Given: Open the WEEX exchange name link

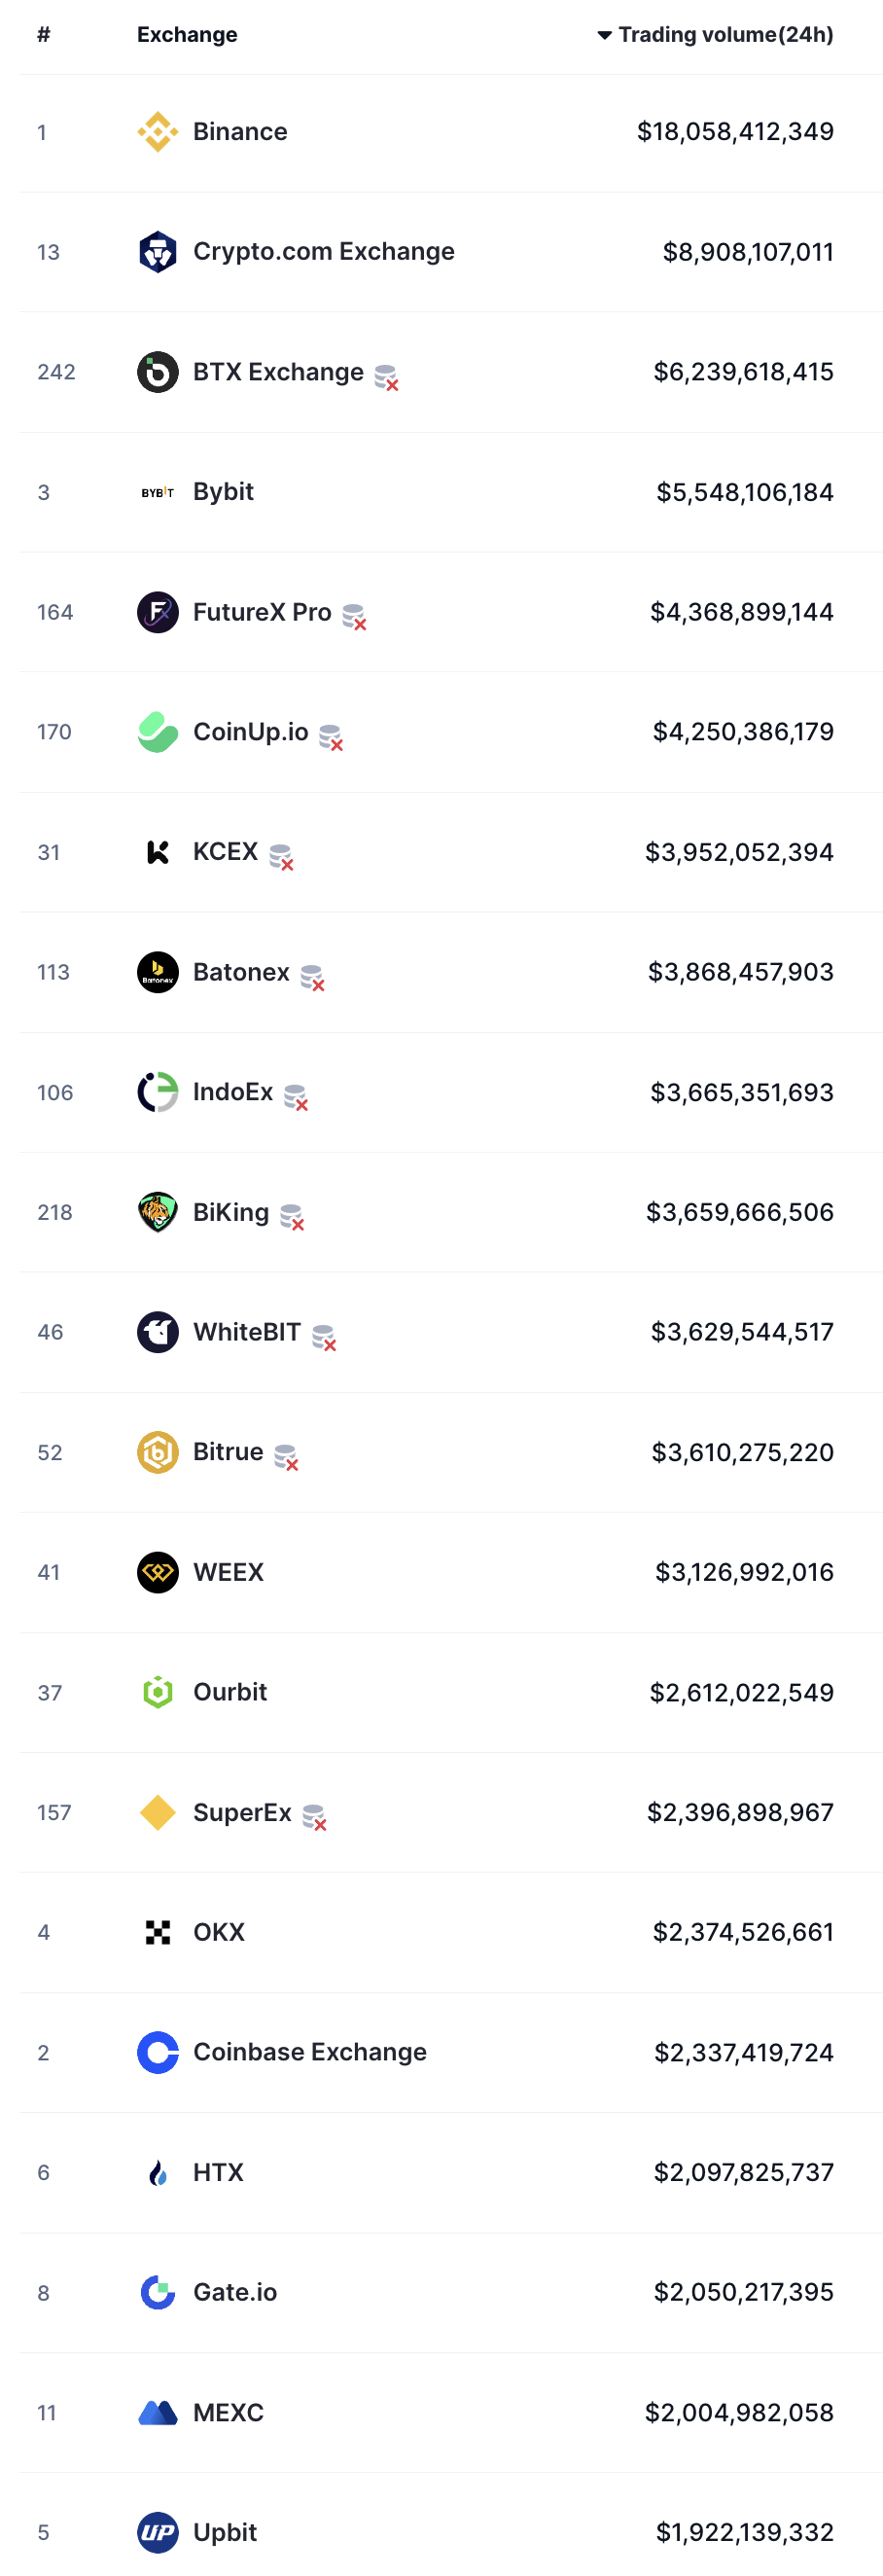Looking at the screenshot, I should point(228,1572).
